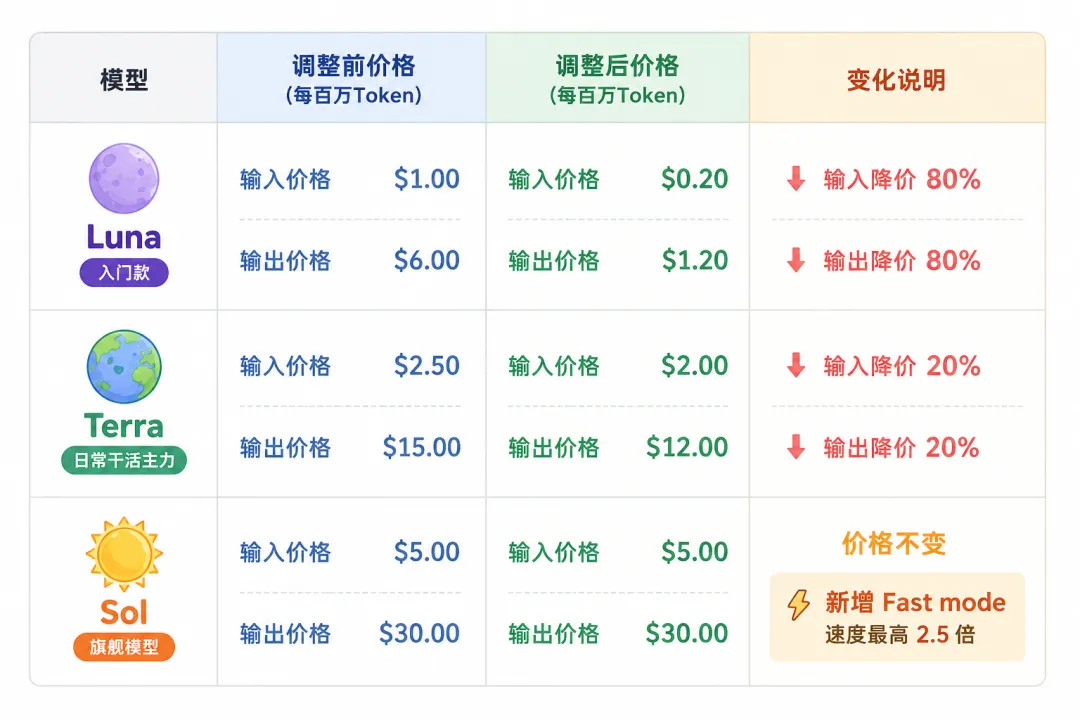
Task: Click the 调整后价格 column header
Action: click(617, 78)
